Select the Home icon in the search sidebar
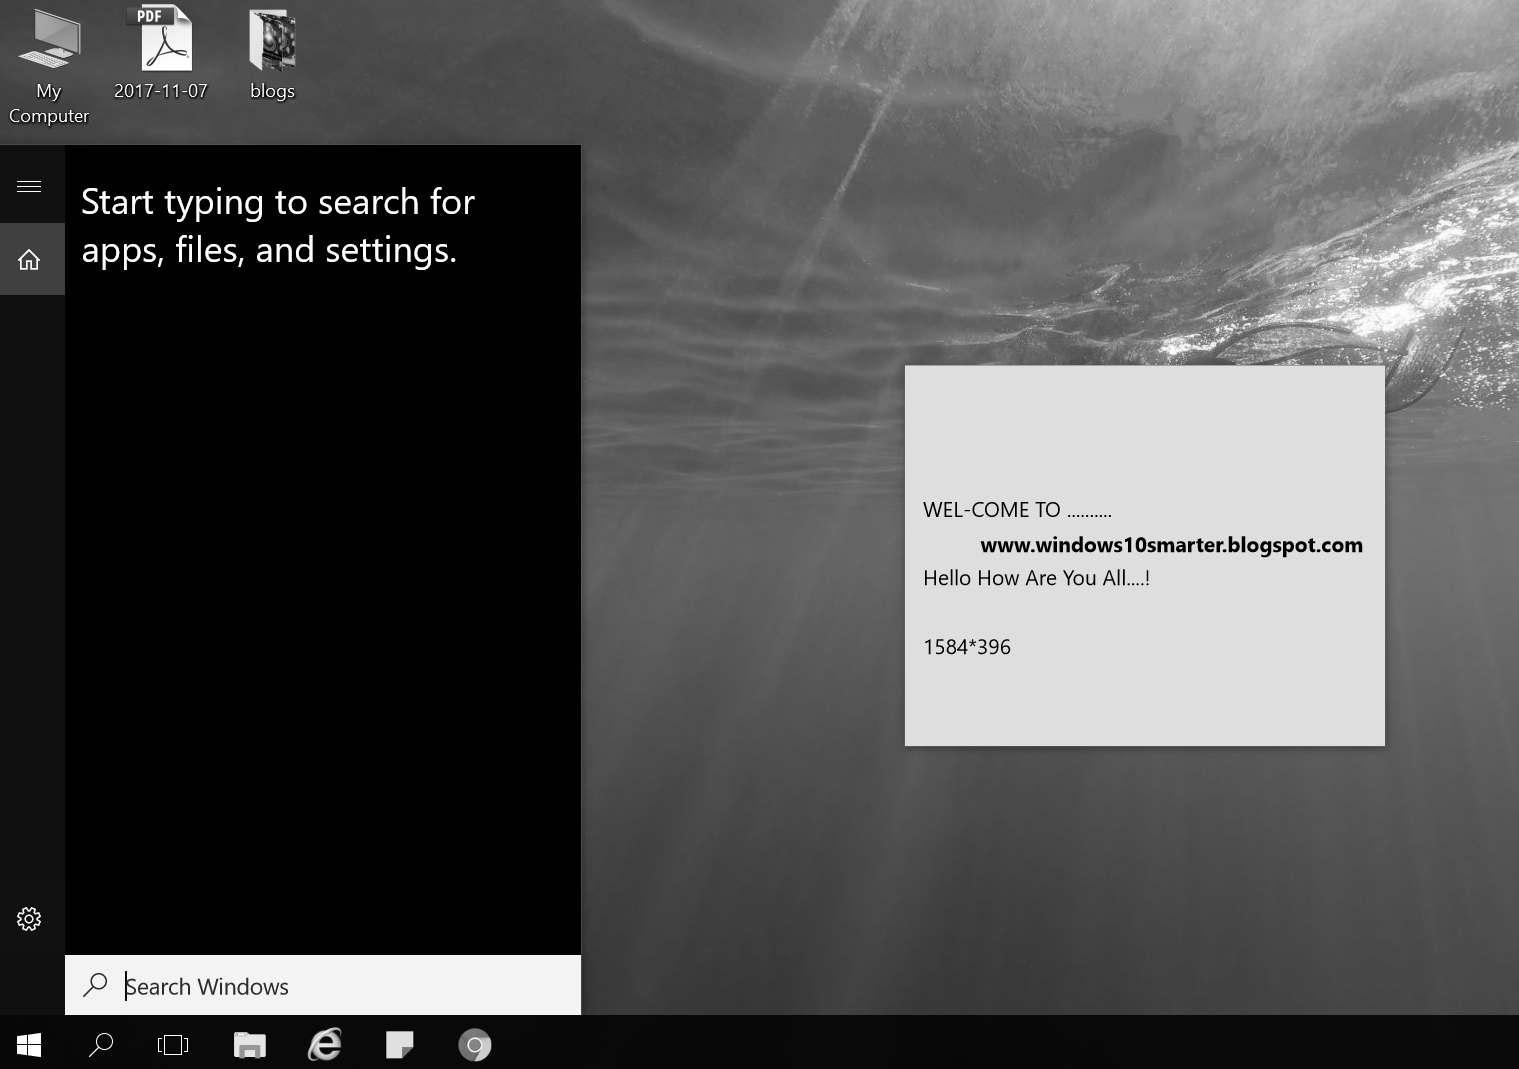The height and width of the screenshot is (1069, 1519). [28, 258]
